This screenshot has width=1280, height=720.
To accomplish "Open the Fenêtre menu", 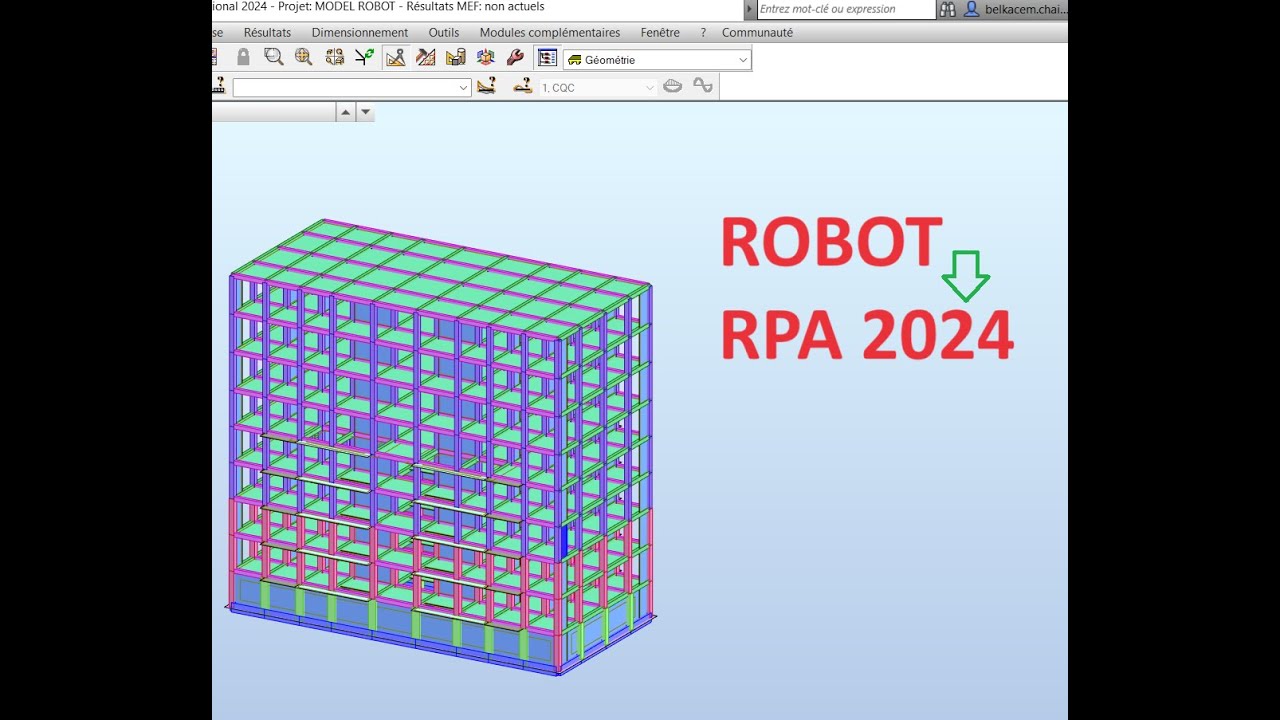I will pyautogui.click(x=661, y=33).
